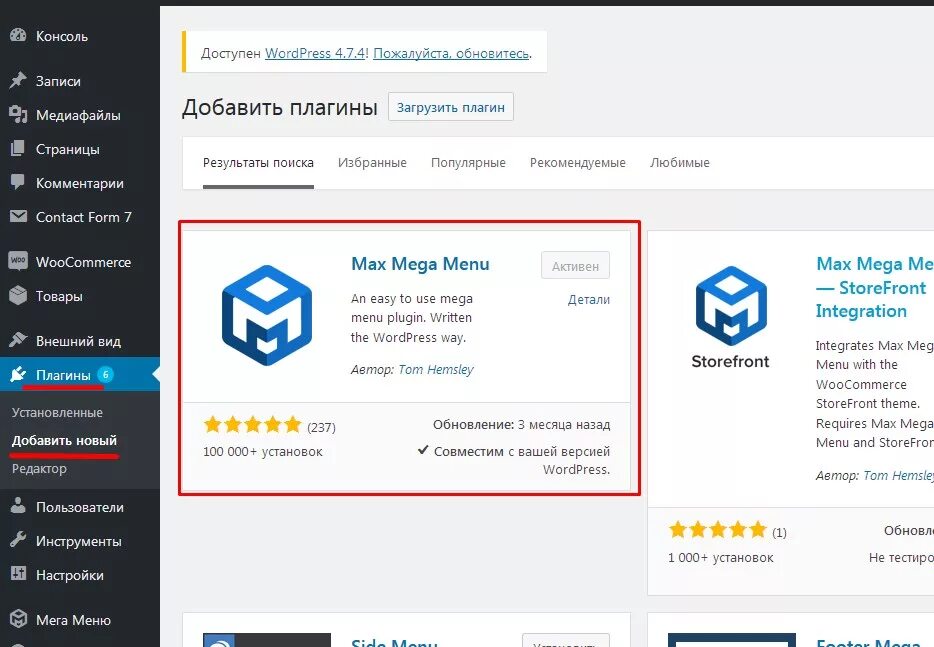This screenshot has height=647, width=934.
Task: Open Детали link for Max Mega Menu
Action: tap(589, 300)
